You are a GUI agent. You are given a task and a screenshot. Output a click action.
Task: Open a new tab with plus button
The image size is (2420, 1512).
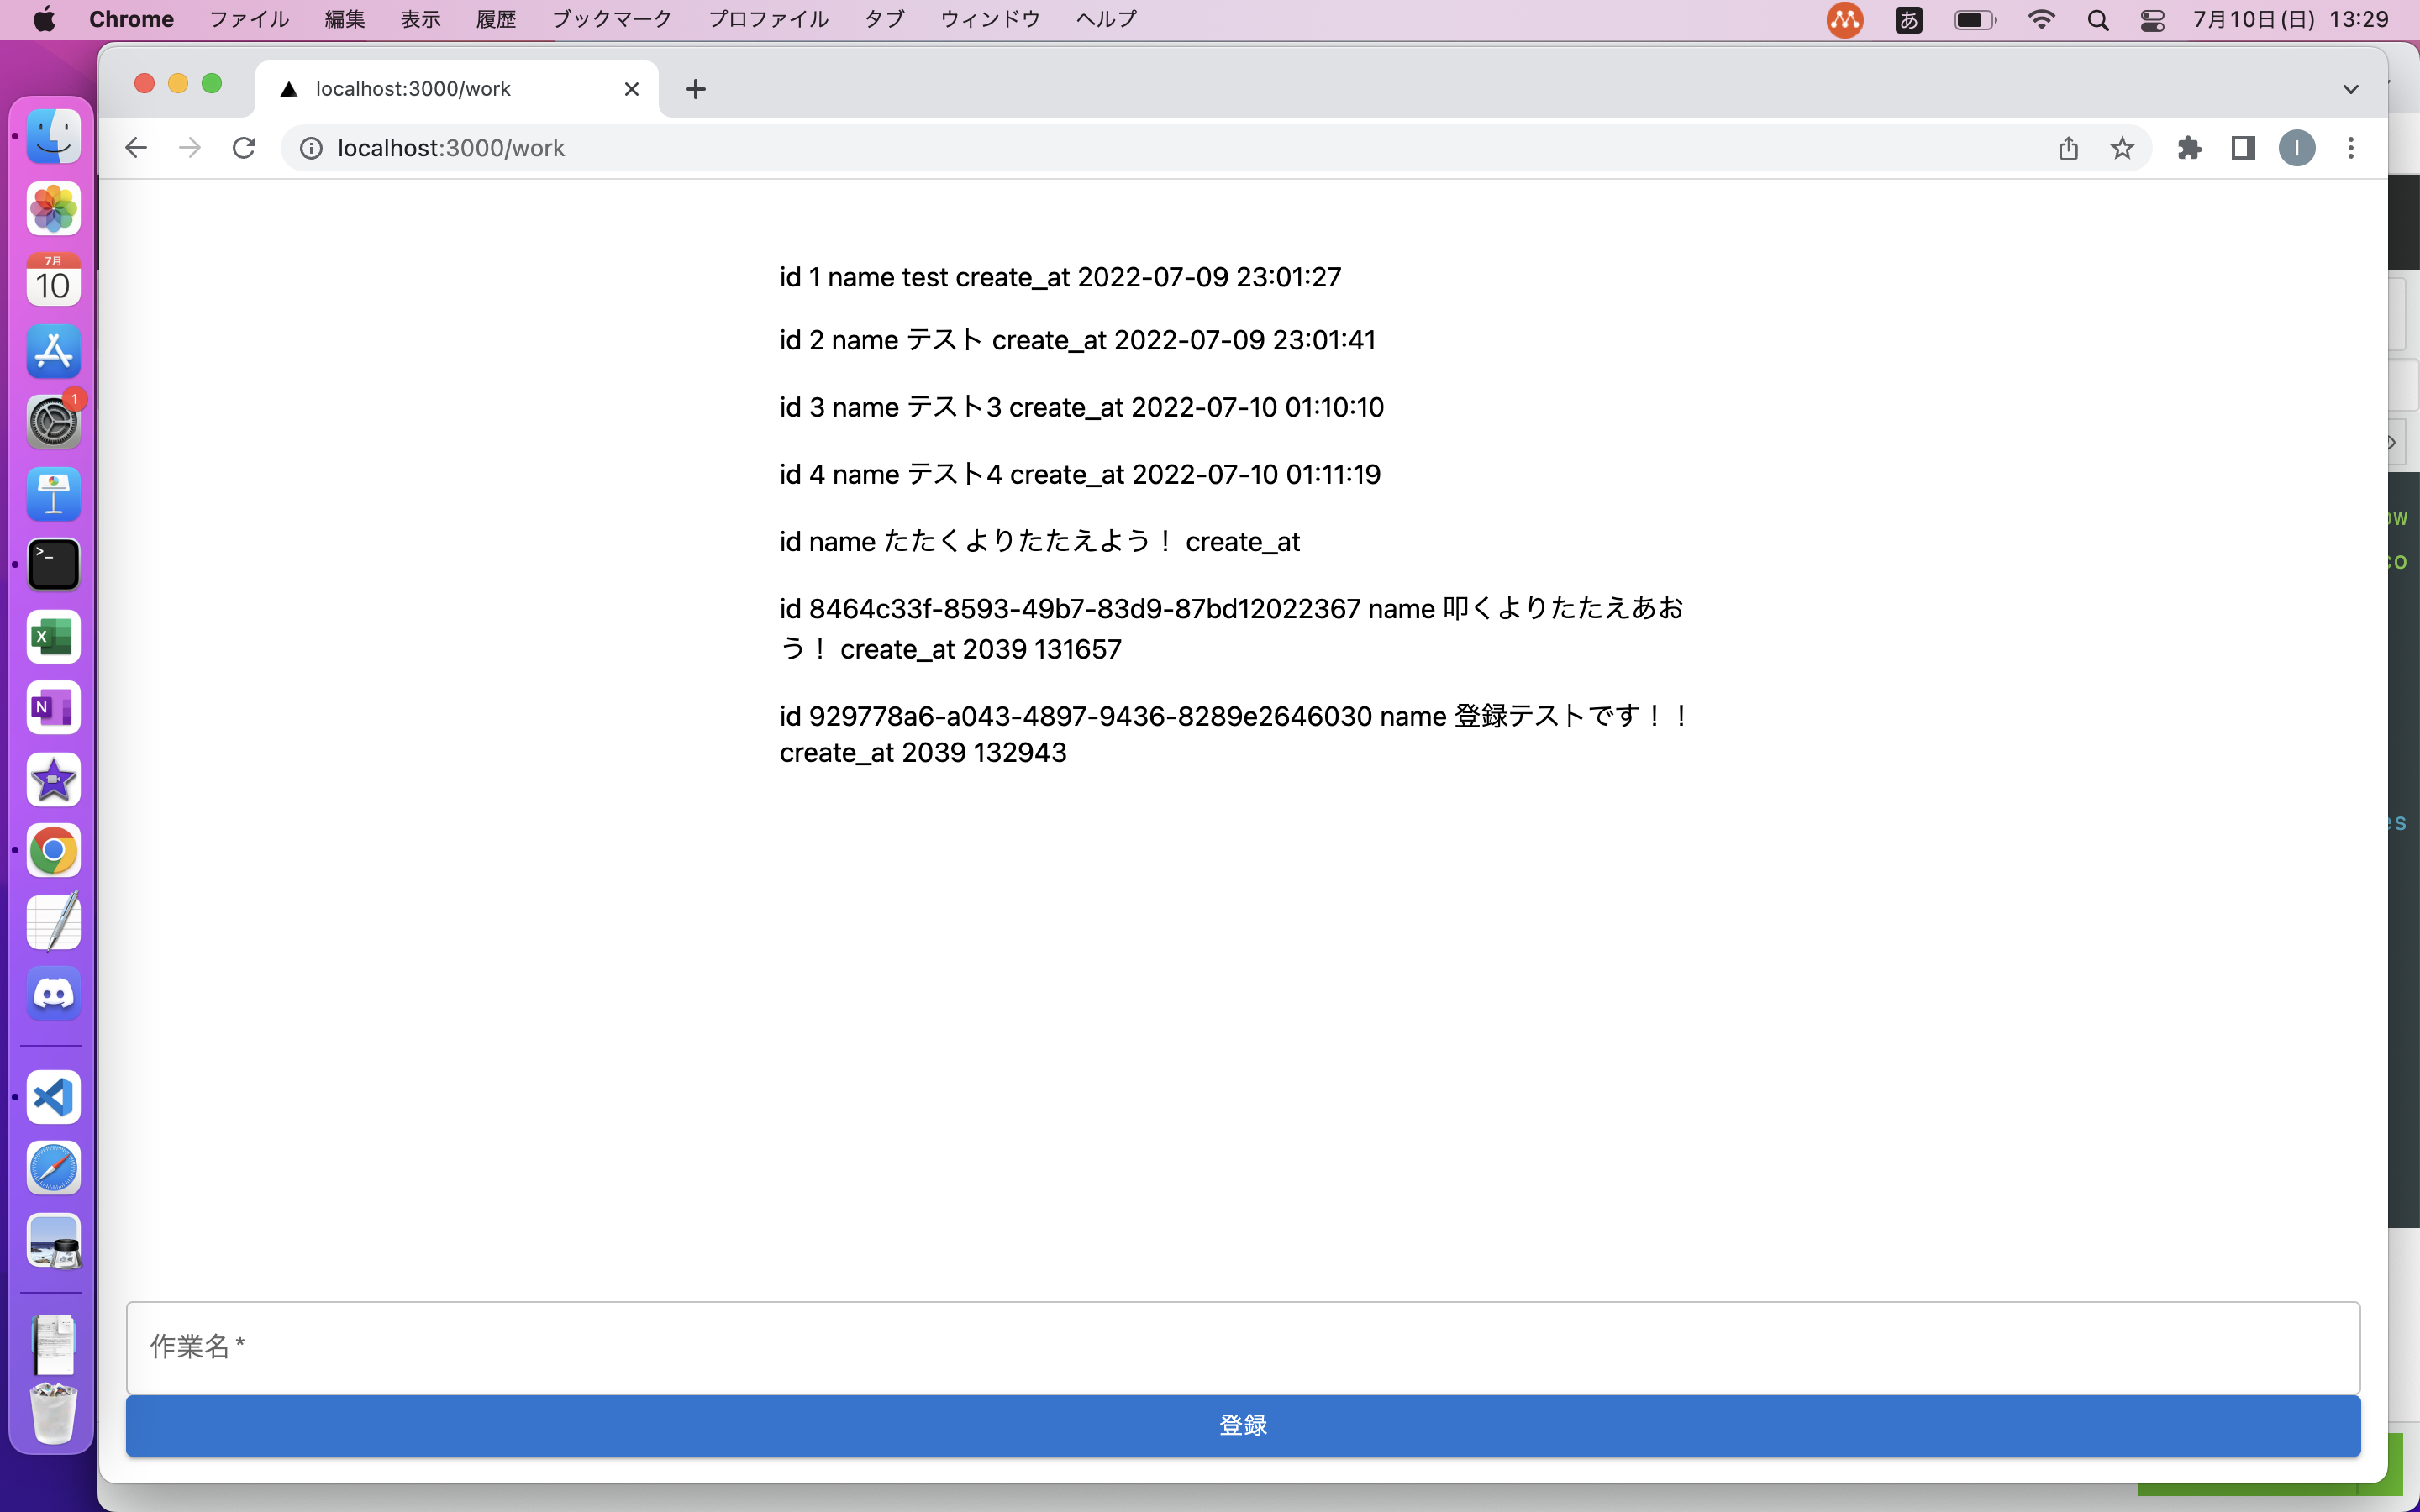(x=695, y=89)
